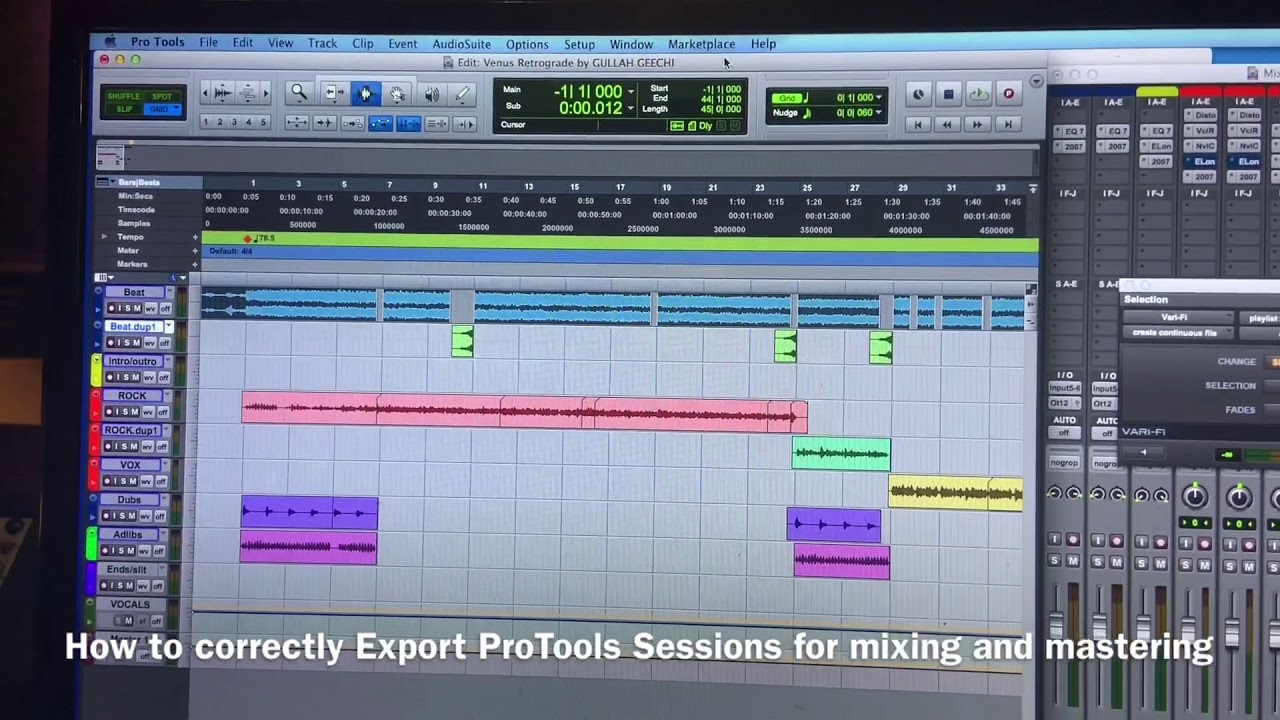Solo the ROCK track

tap(125, 412)
